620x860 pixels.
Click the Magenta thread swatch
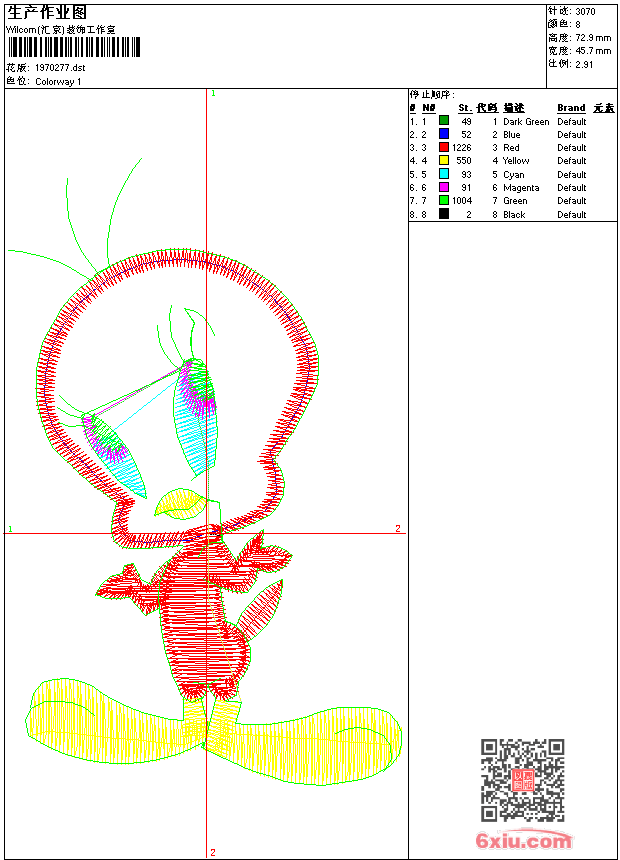(444, 187)
